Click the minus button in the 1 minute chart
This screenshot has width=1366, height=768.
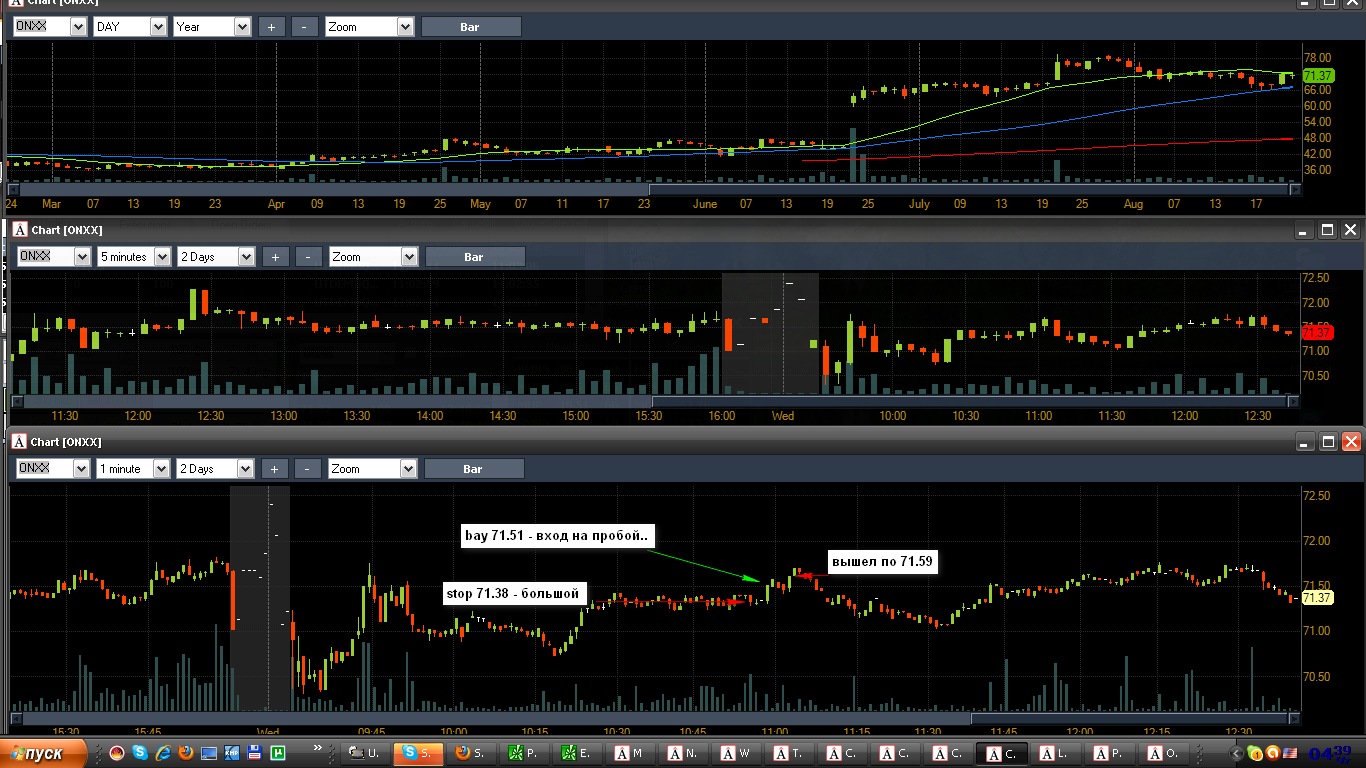coord(308,468)
